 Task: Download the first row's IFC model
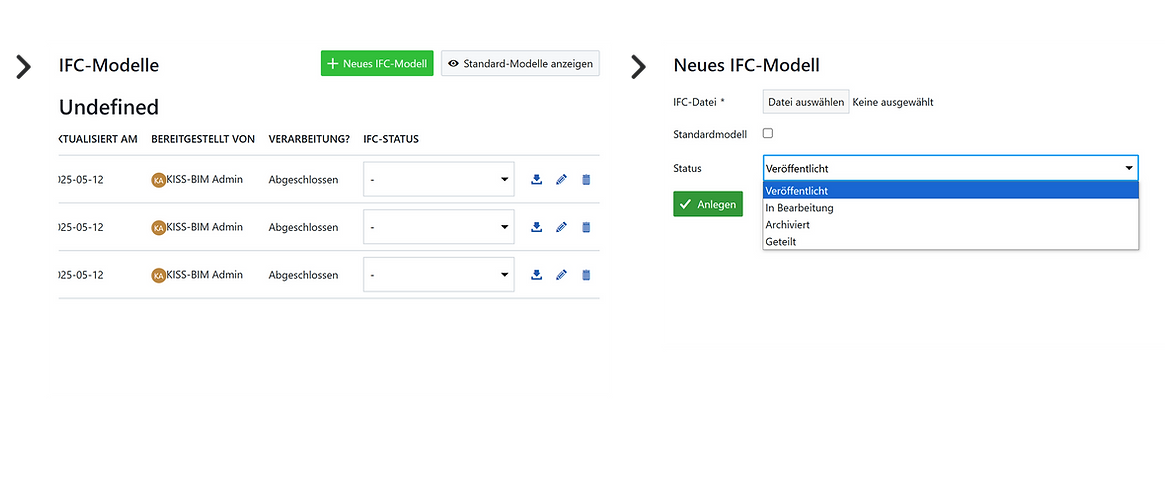[536, 180]
